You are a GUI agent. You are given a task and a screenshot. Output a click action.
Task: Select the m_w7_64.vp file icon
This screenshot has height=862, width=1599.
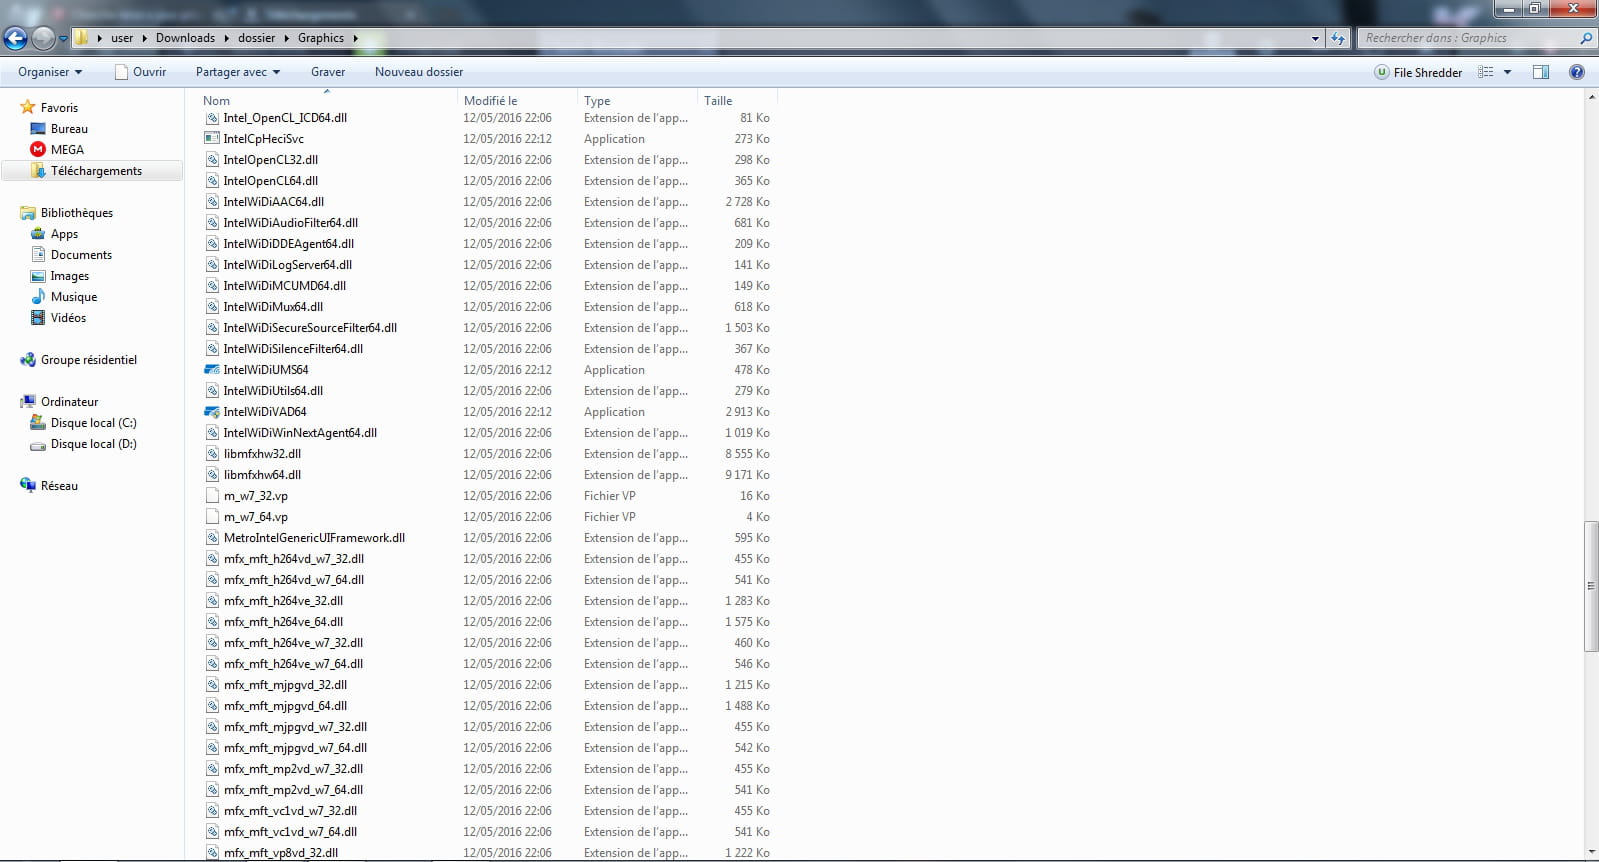[x=212, y=516]
